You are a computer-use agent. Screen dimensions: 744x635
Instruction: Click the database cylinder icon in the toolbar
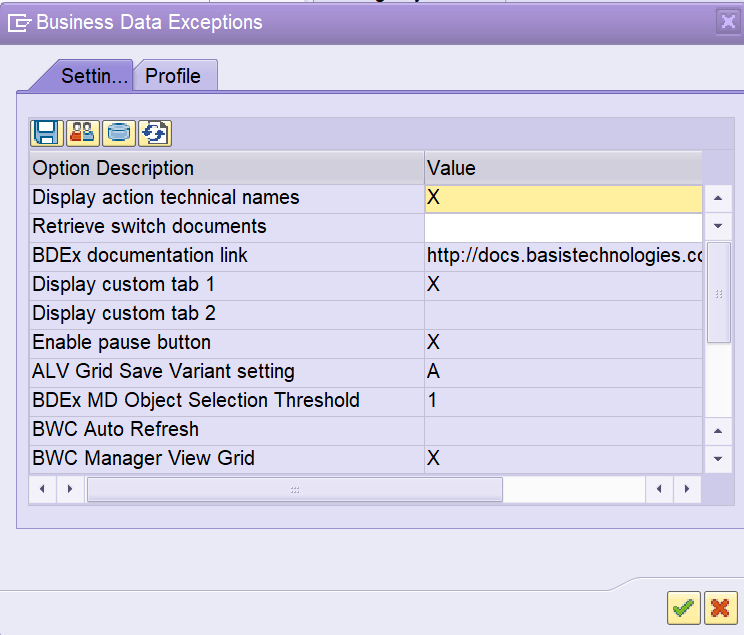(x=119, y=133)
